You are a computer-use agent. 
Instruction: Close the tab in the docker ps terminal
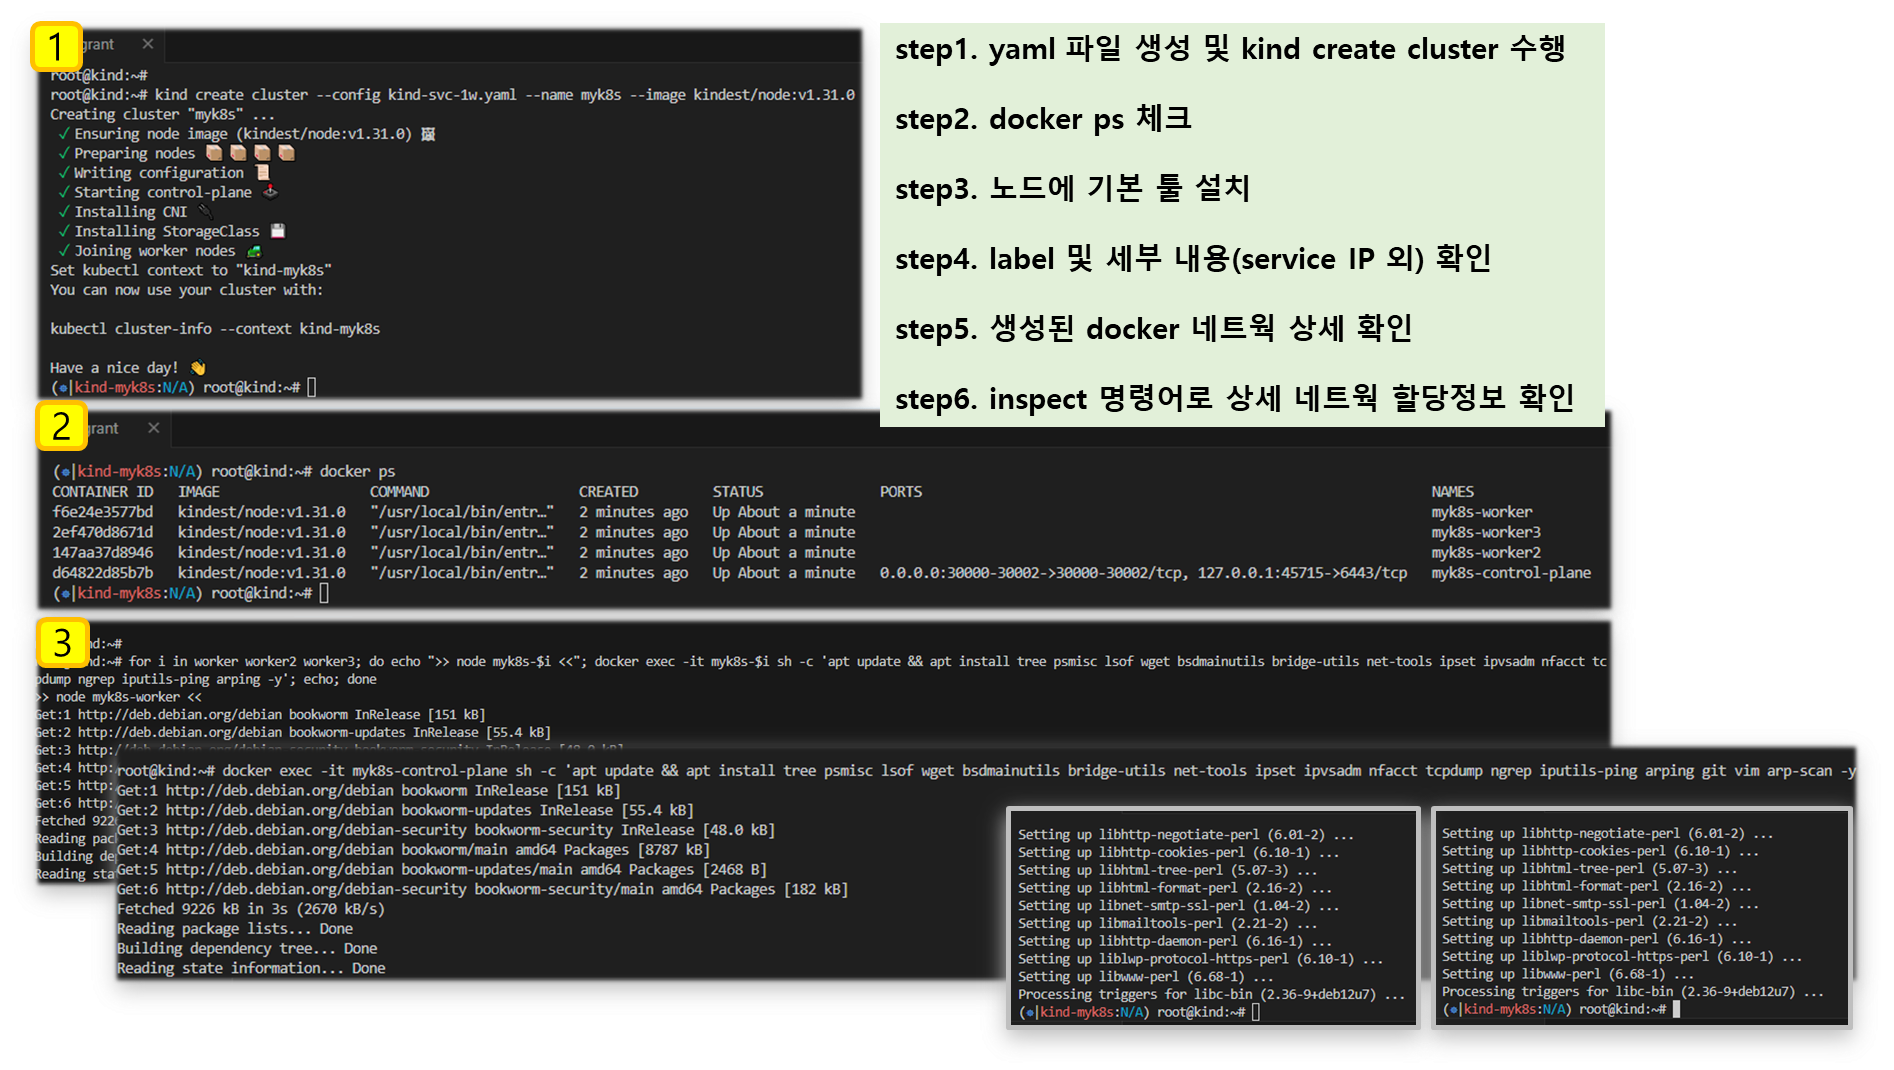pos(153,428)
